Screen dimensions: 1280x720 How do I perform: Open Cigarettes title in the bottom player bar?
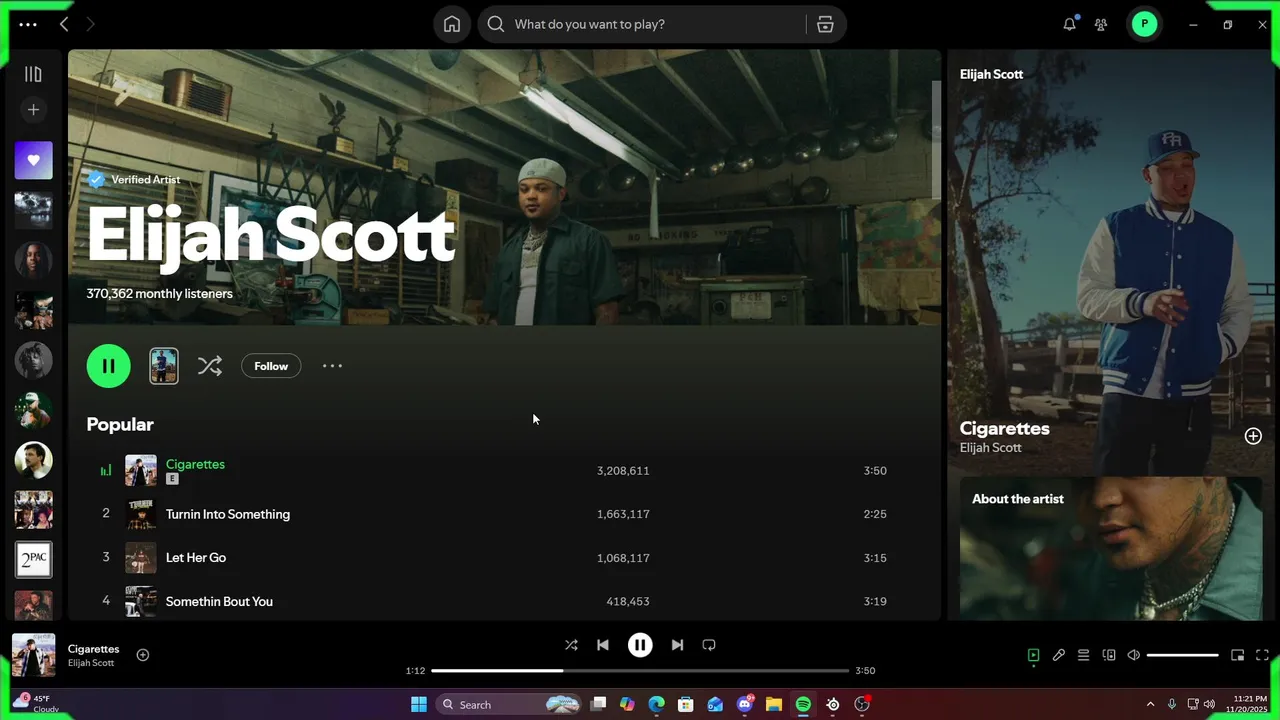point(93,649)
